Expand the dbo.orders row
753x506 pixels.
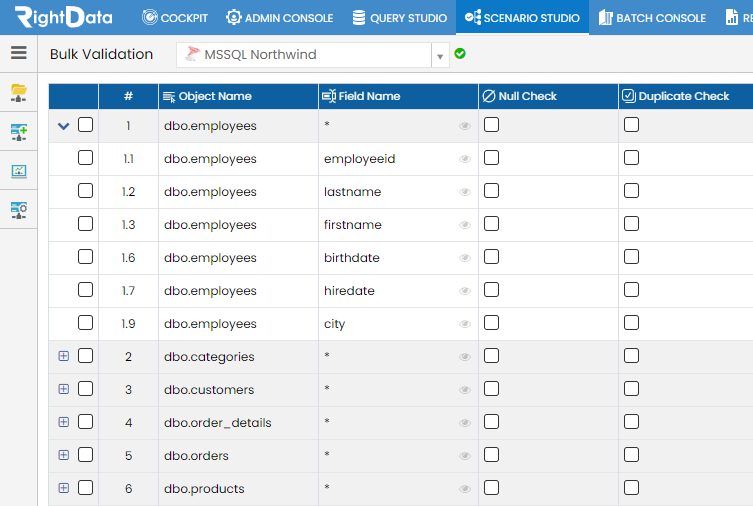click(63, 455)
